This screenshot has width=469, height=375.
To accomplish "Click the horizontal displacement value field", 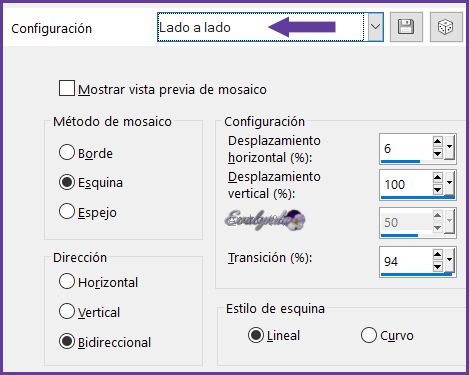I will (406, 148).
